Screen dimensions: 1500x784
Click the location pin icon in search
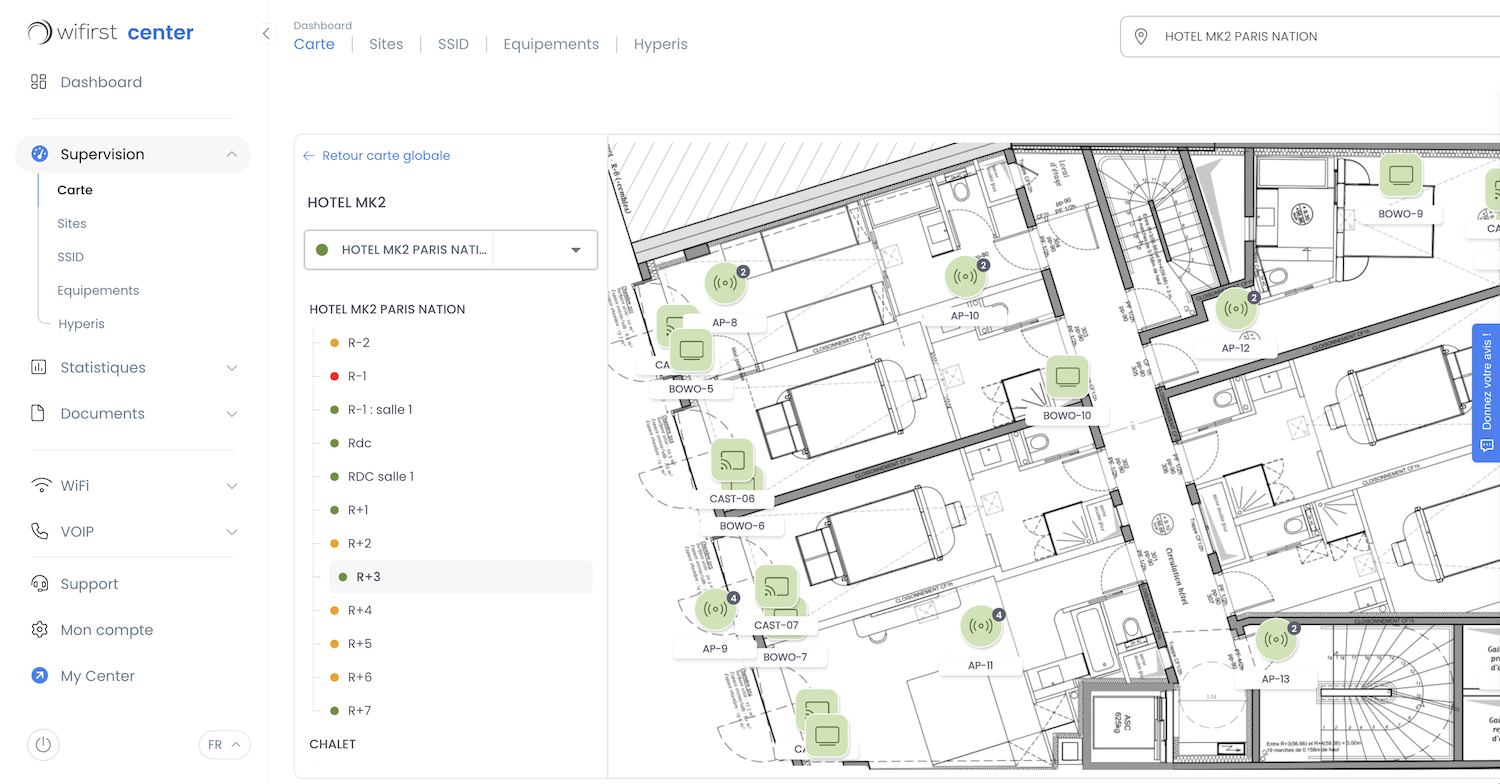(1141, 36)
